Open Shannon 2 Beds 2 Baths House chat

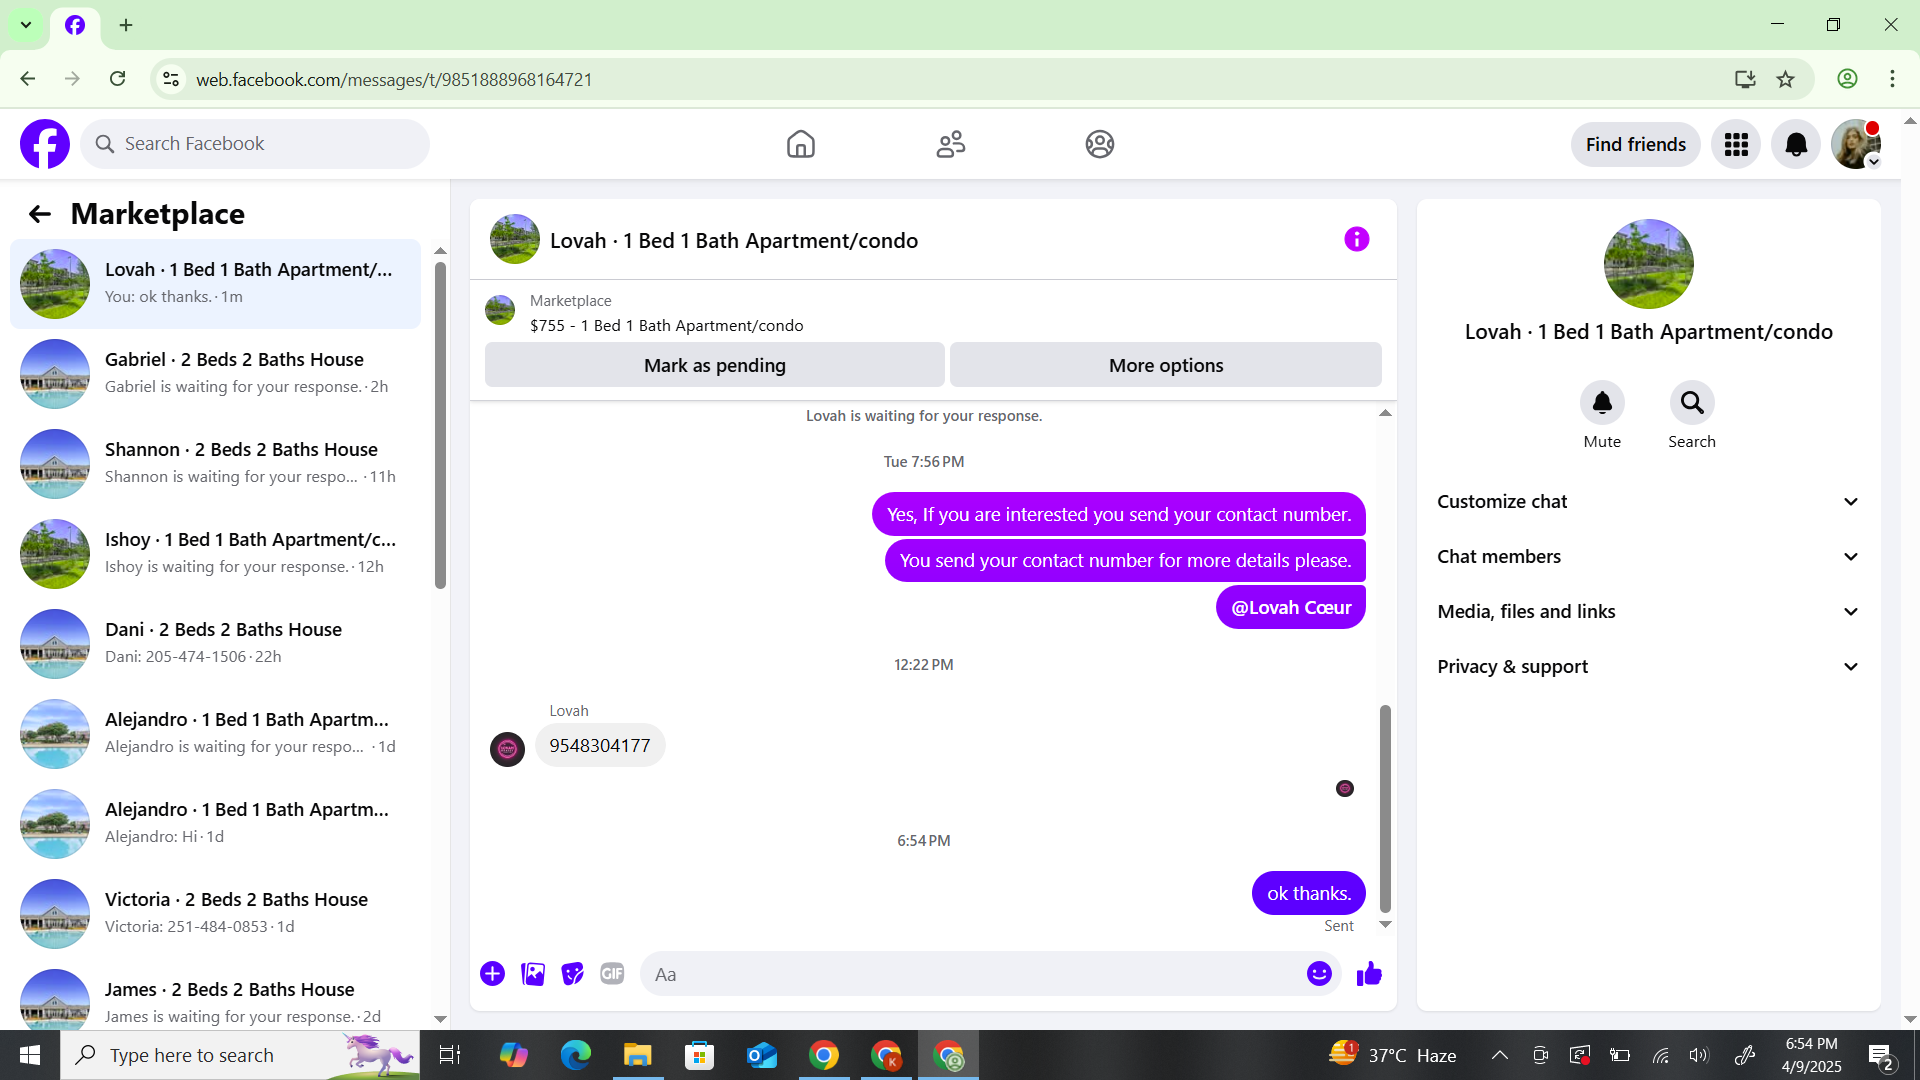click(215, 464)
